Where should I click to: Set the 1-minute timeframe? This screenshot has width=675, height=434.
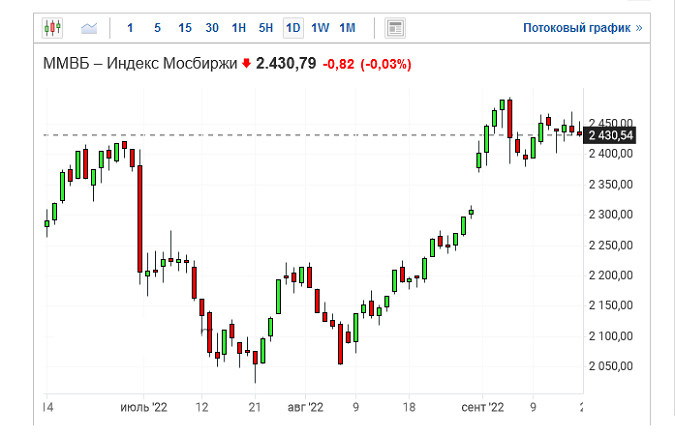coord(132,27)
